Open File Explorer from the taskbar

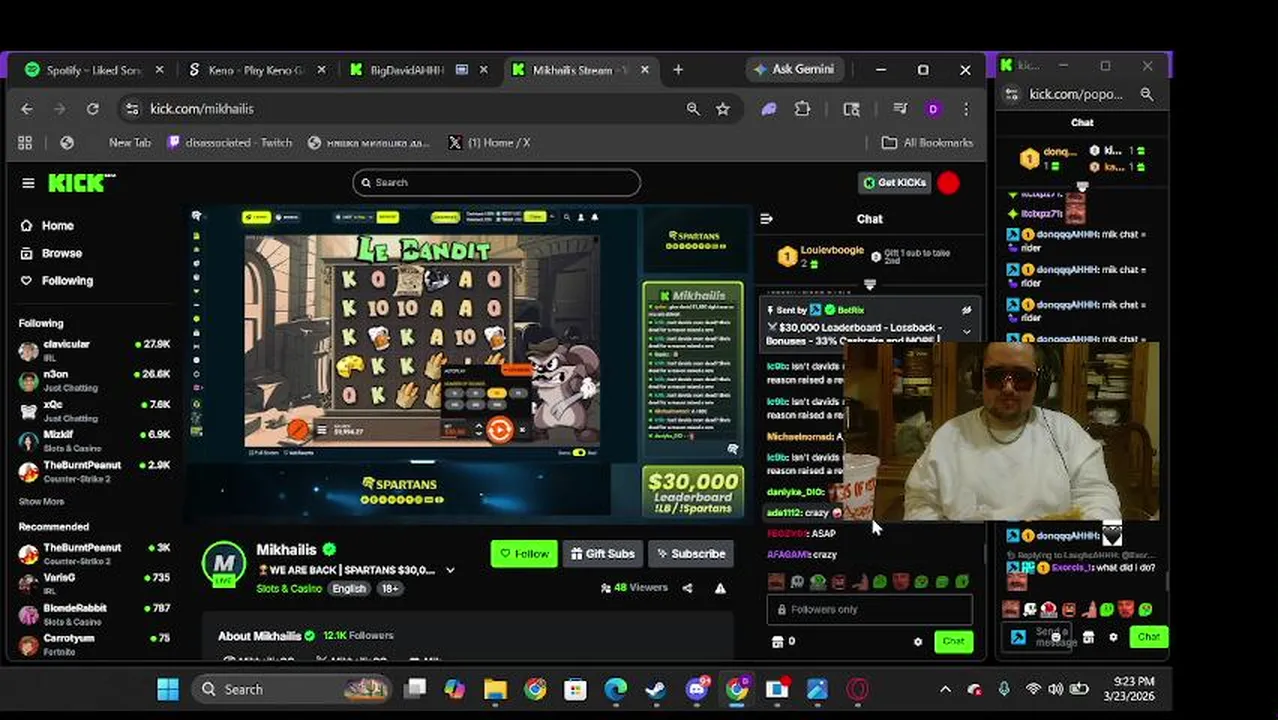coord(495,689)
